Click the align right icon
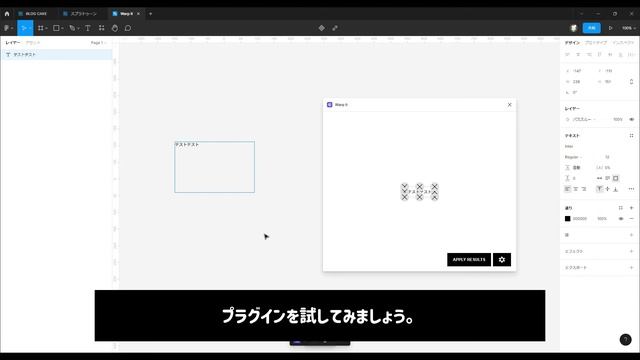 tap(589, 54)
